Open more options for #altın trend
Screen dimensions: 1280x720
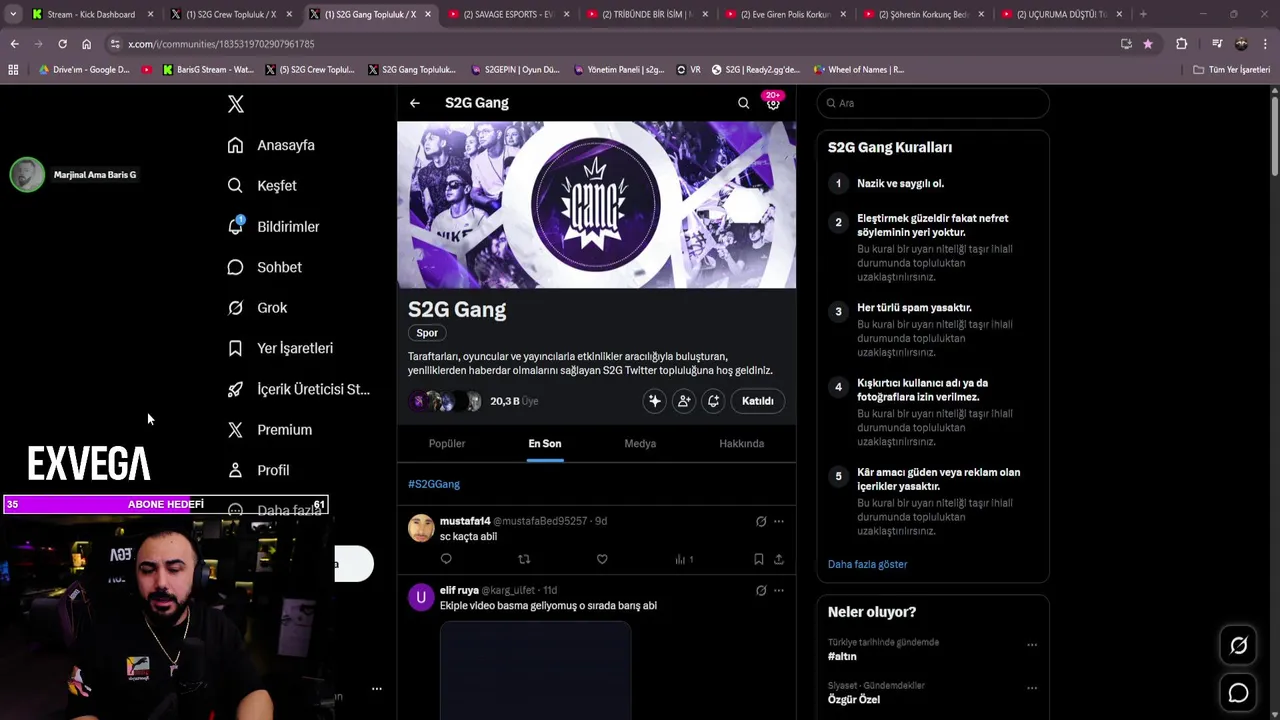(x=1032, y=645)
